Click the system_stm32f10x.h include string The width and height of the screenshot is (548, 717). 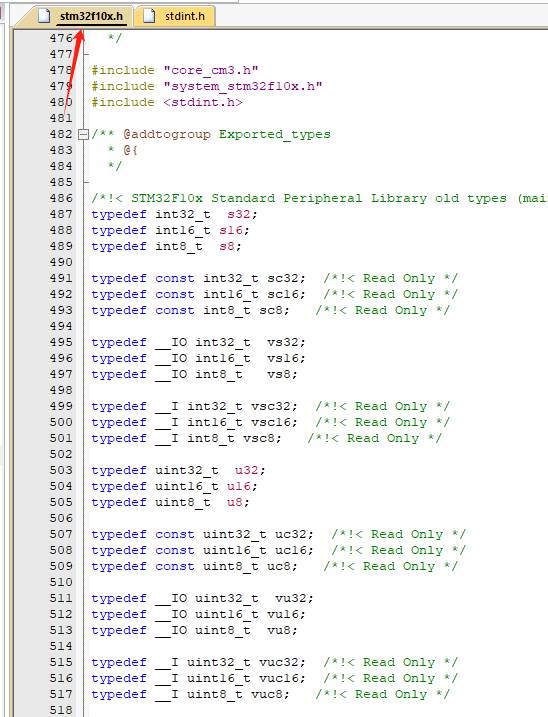243,86
